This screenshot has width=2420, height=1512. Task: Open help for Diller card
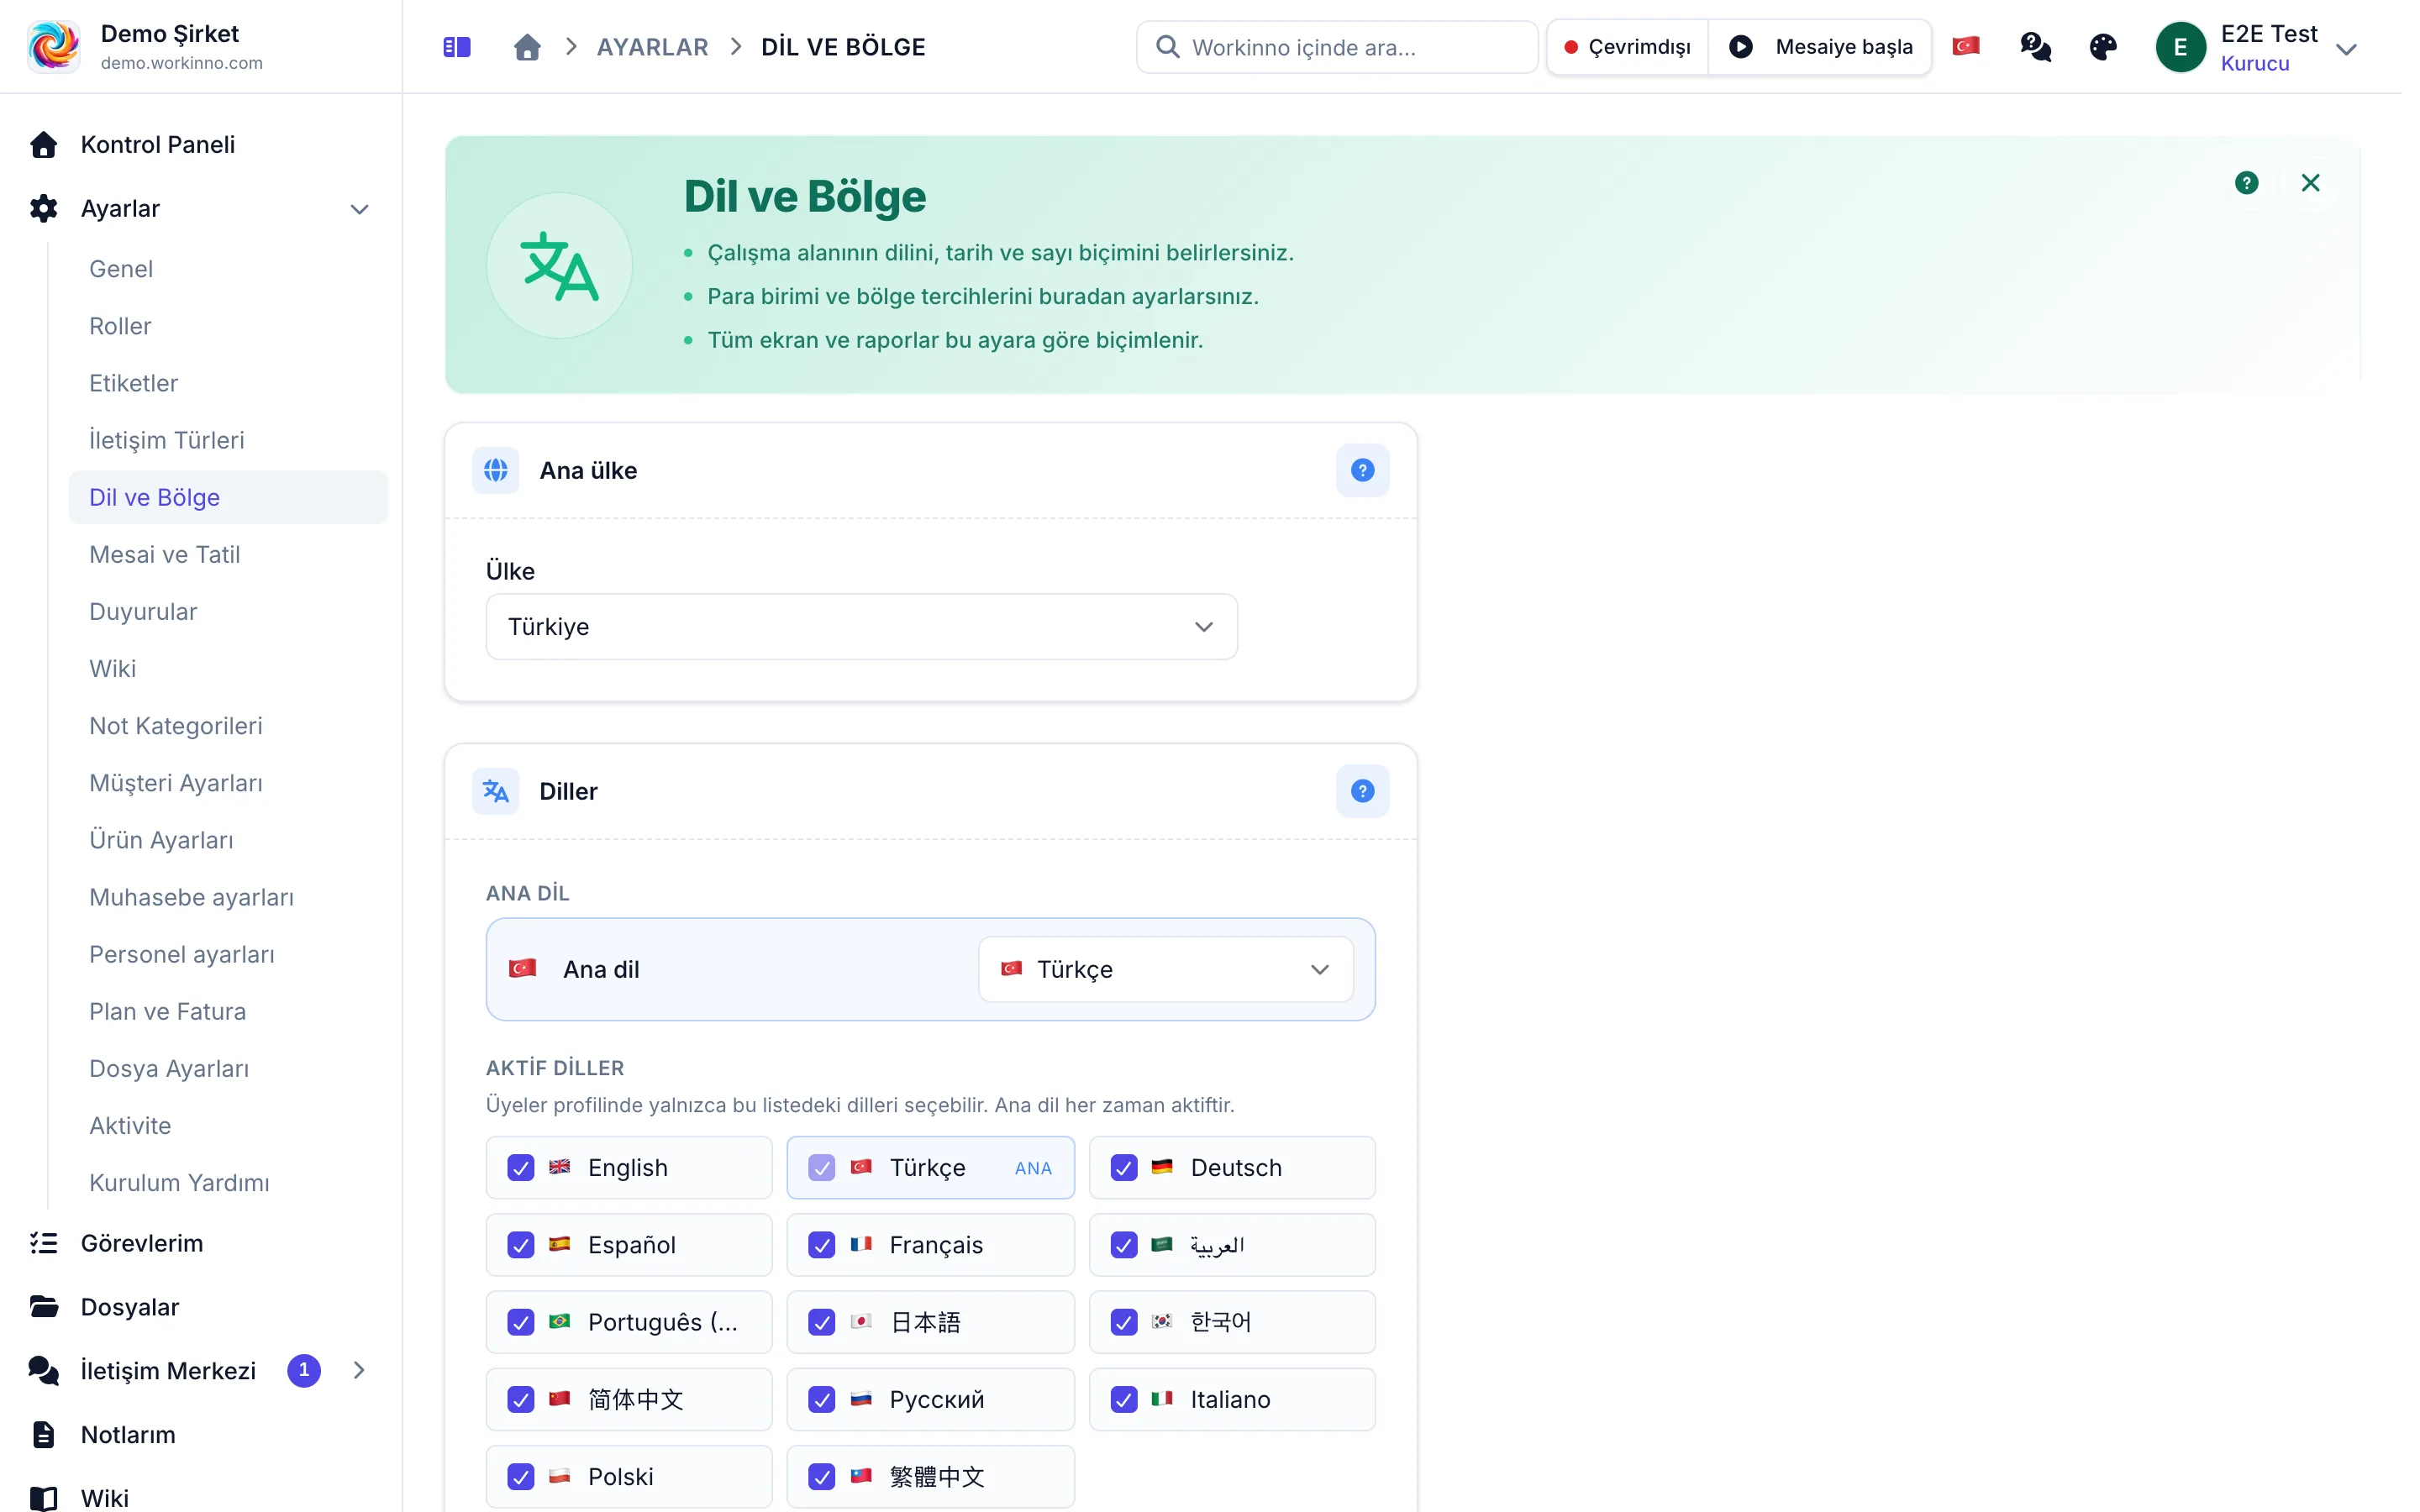(x=1362, y=791)
